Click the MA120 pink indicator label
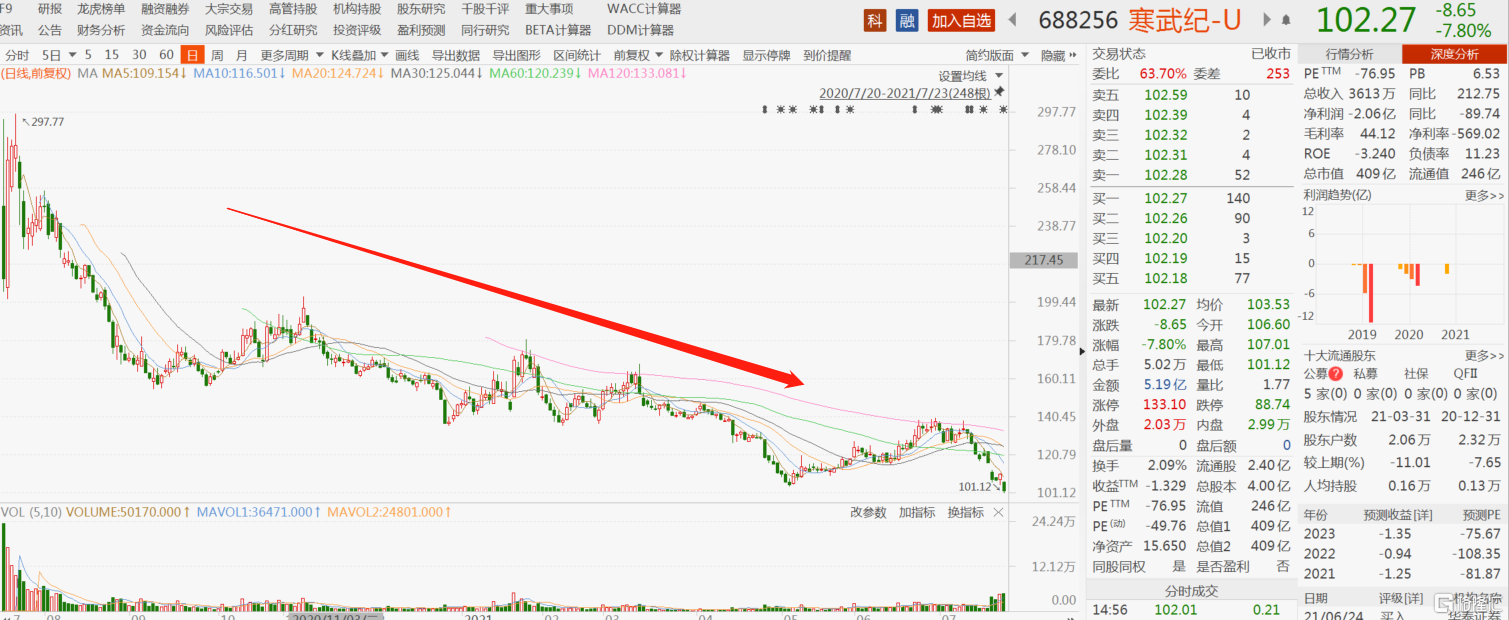This screenshot has height=620, width=1509. tap(638, 73)
